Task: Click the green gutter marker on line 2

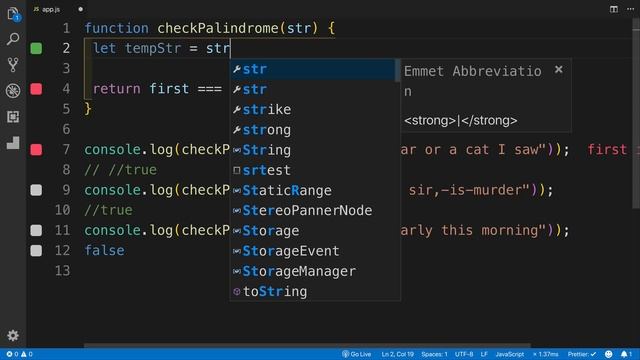Action: [36, 49]
